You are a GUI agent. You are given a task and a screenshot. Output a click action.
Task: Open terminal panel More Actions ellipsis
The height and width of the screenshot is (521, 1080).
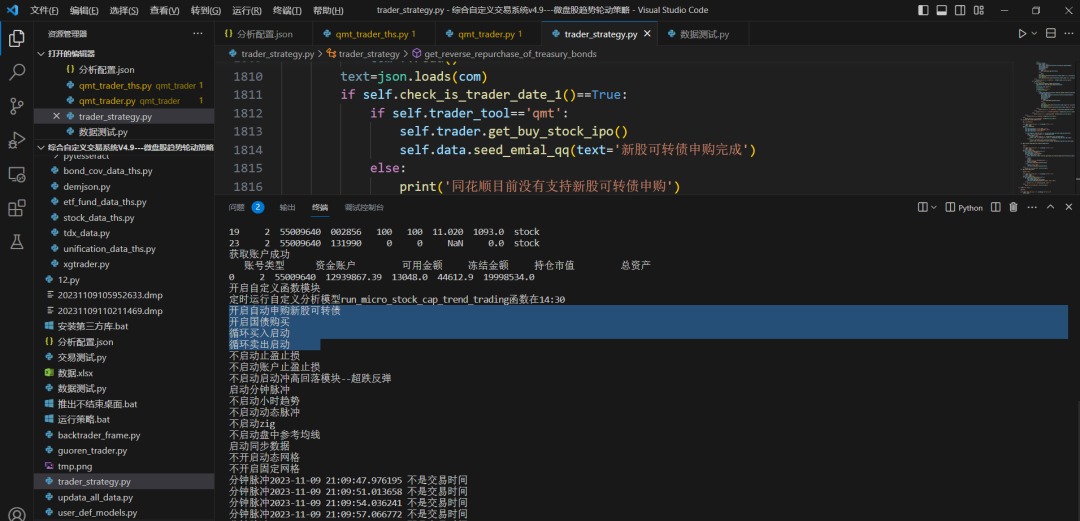point(1032,207)
